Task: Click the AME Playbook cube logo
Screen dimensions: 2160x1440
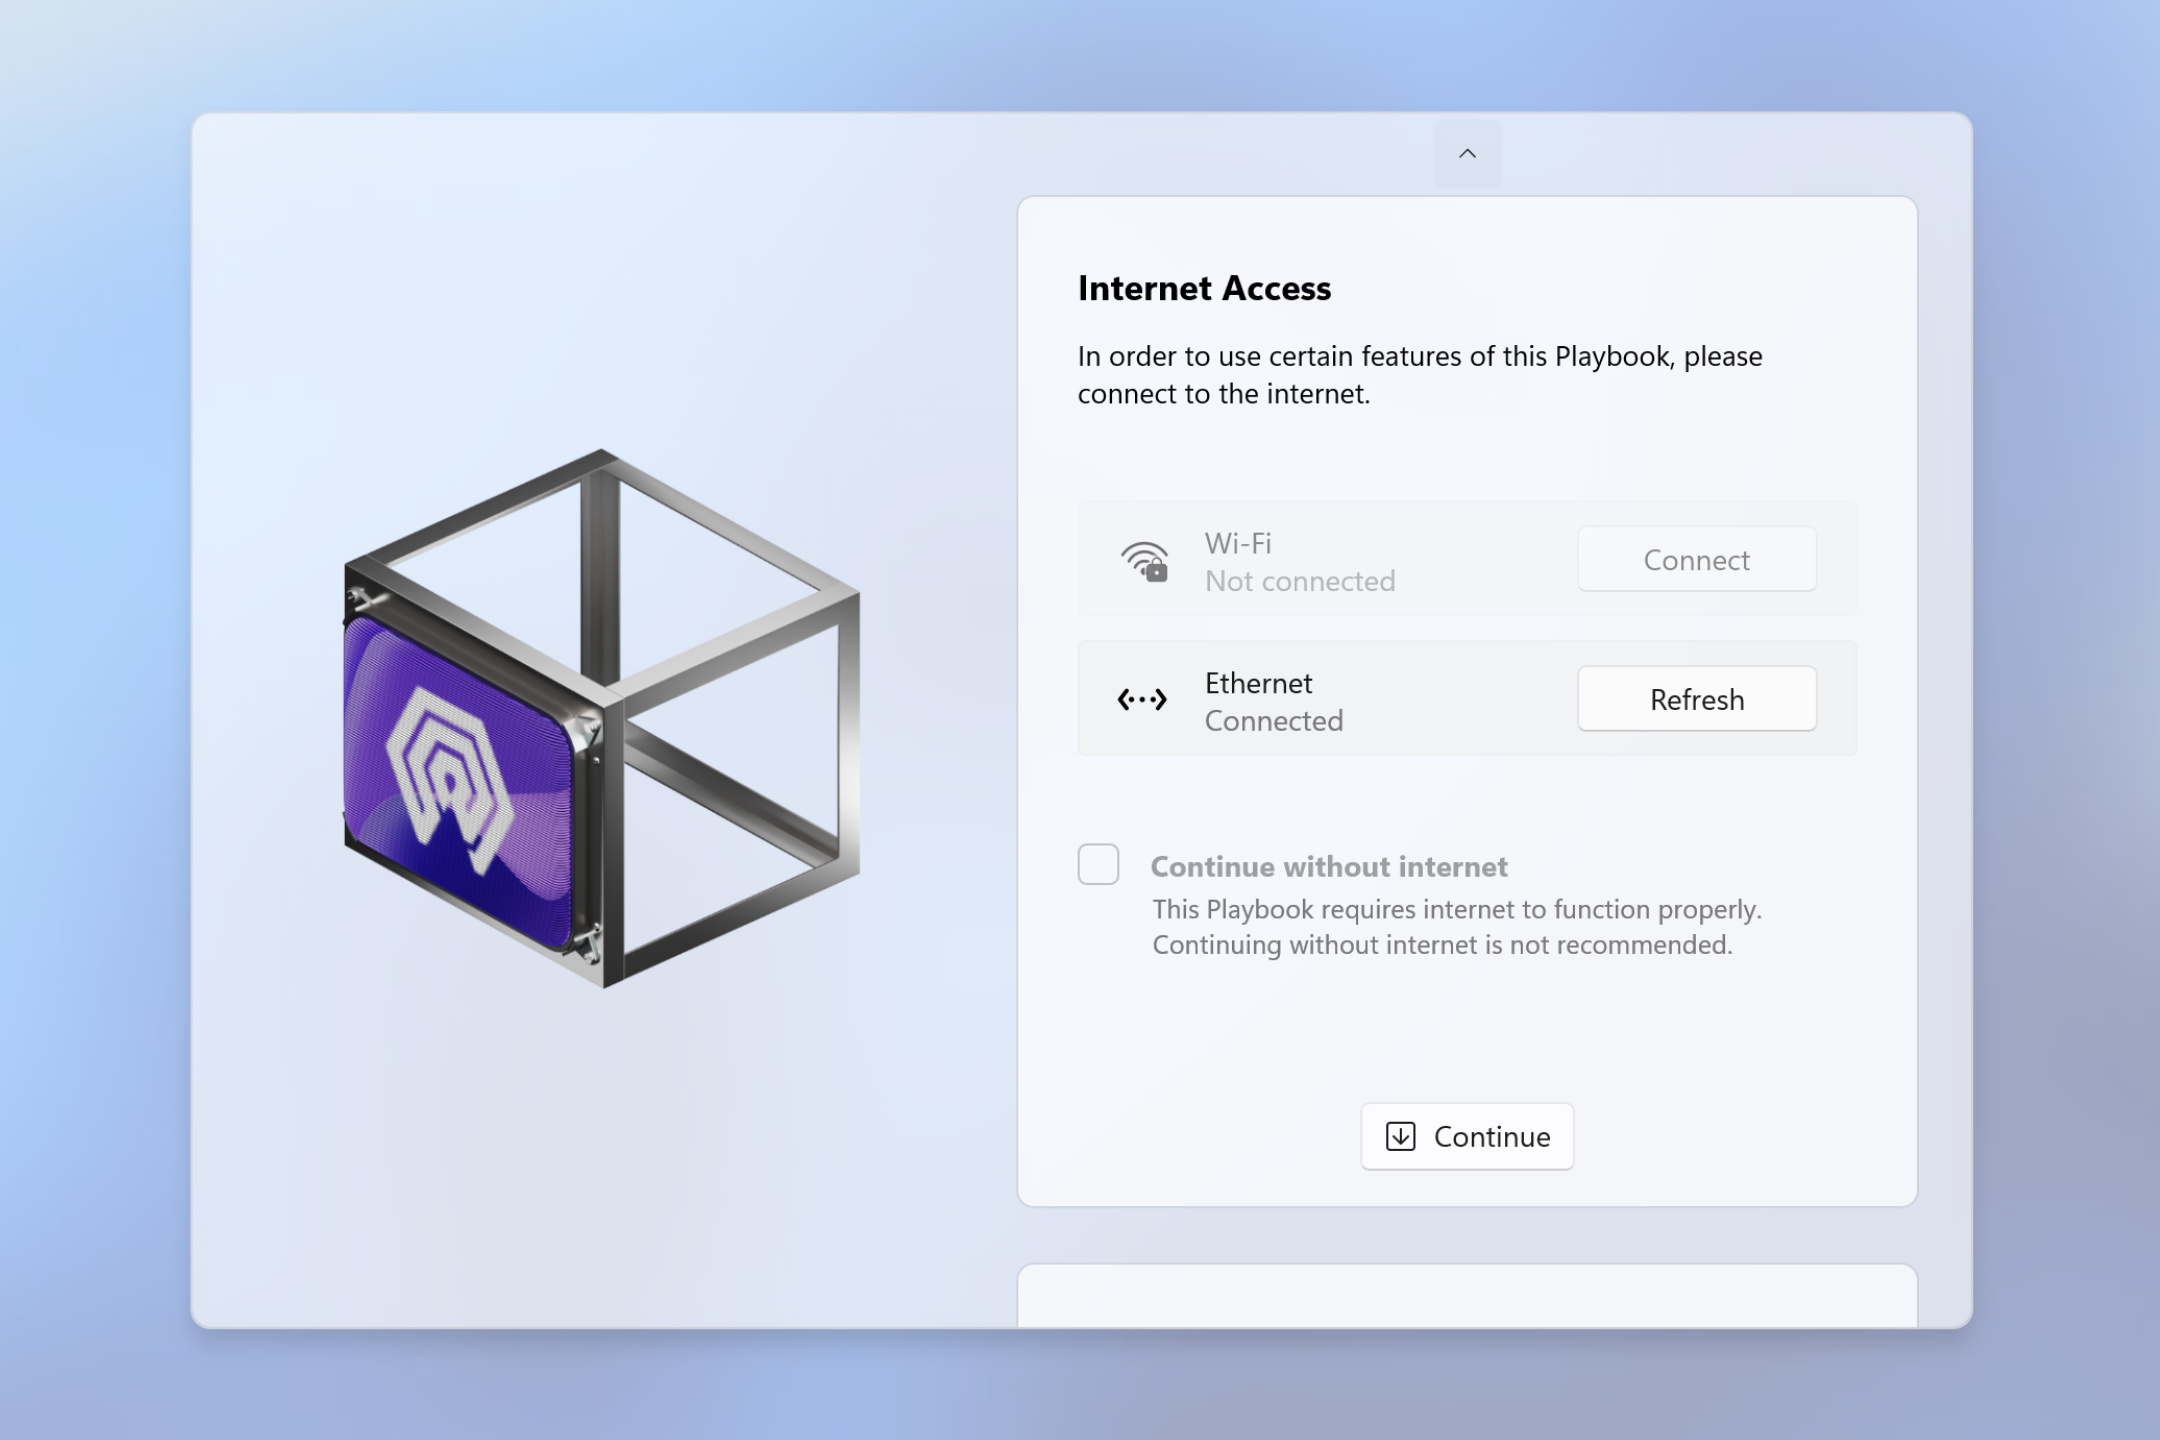Action: click(x=602, y=718)
